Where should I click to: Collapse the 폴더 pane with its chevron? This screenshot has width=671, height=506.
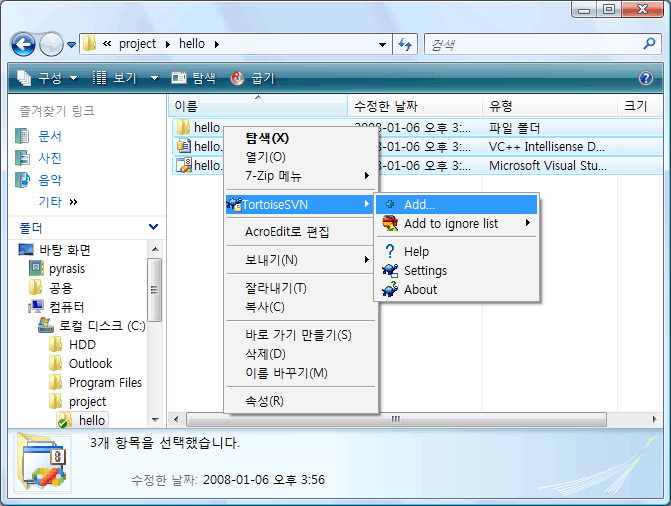[x=153, y=228]
